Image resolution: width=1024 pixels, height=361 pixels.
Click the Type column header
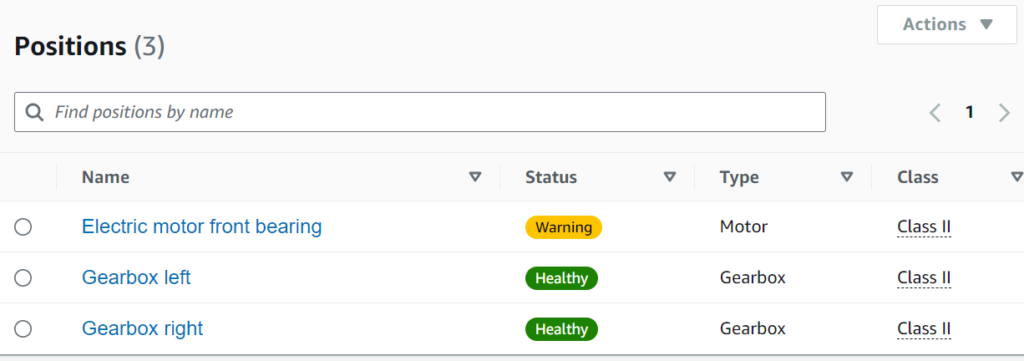(x=739, y=178)
